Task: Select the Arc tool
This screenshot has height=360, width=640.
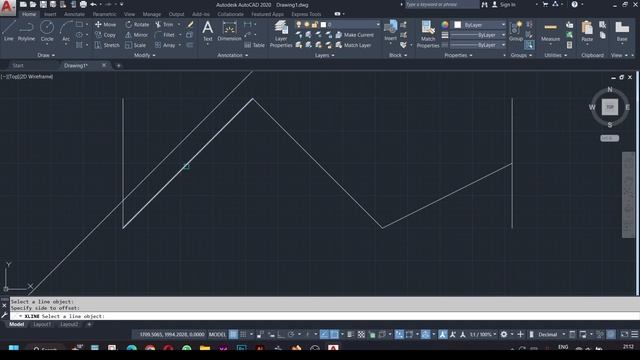Action: coord(66,31)
